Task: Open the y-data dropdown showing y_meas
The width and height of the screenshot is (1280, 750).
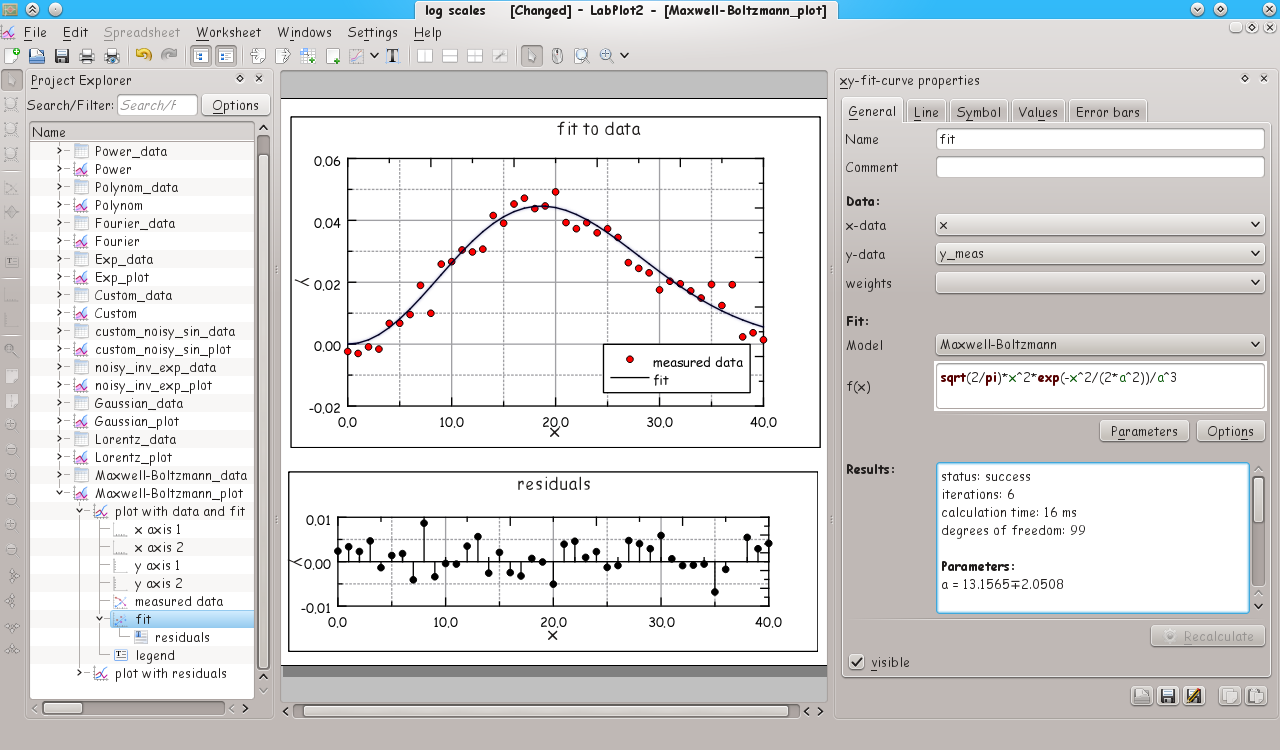Action: click(1098, 253)
